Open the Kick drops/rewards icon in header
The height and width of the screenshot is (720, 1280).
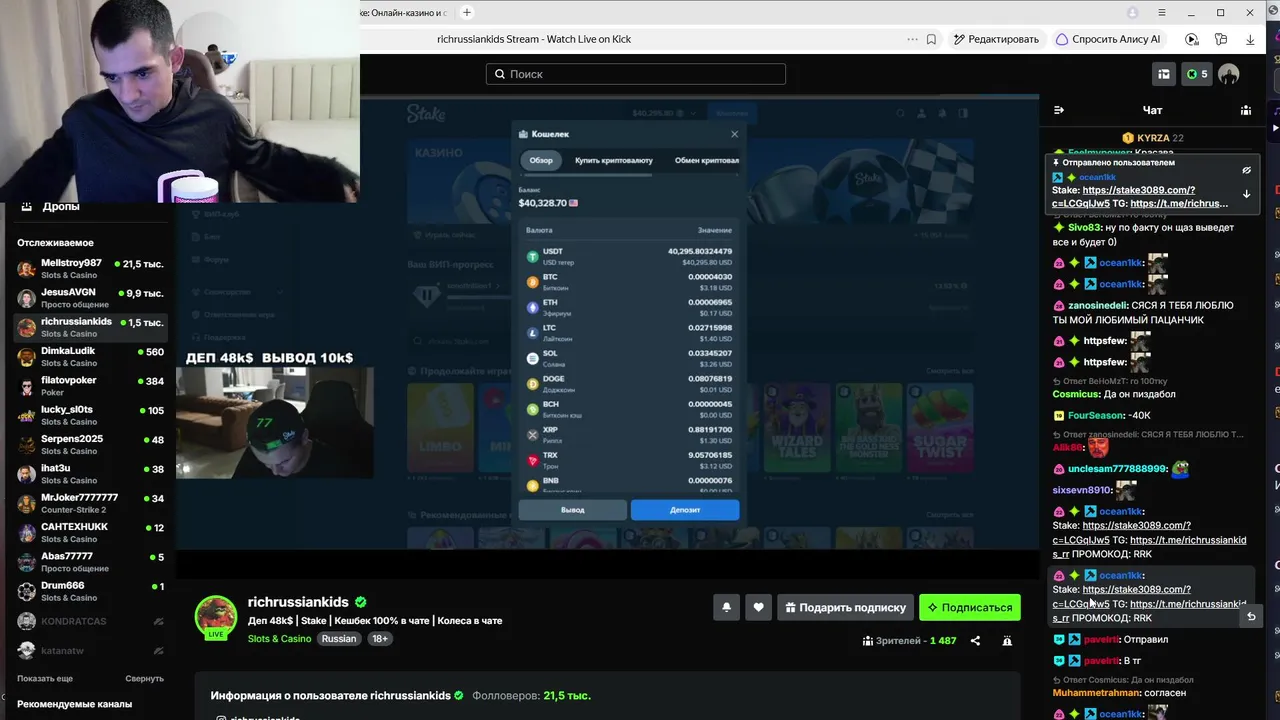1164,74
